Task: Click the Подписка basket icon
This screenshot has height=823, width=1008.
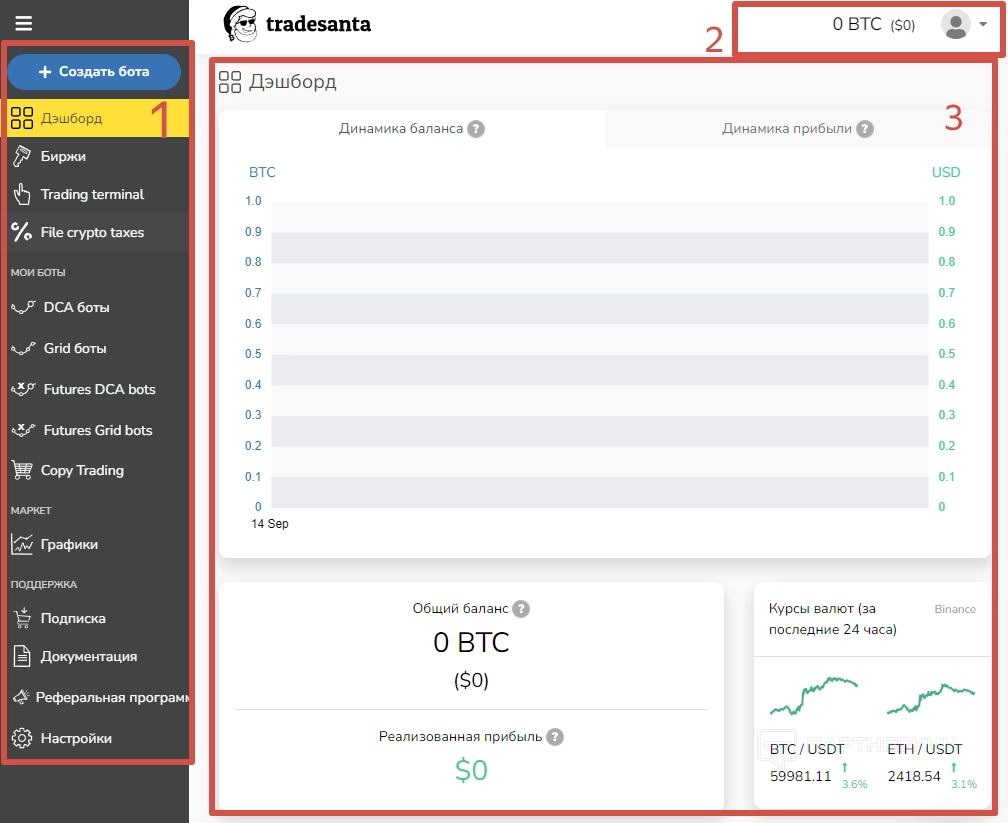Action: pos(22,618)
